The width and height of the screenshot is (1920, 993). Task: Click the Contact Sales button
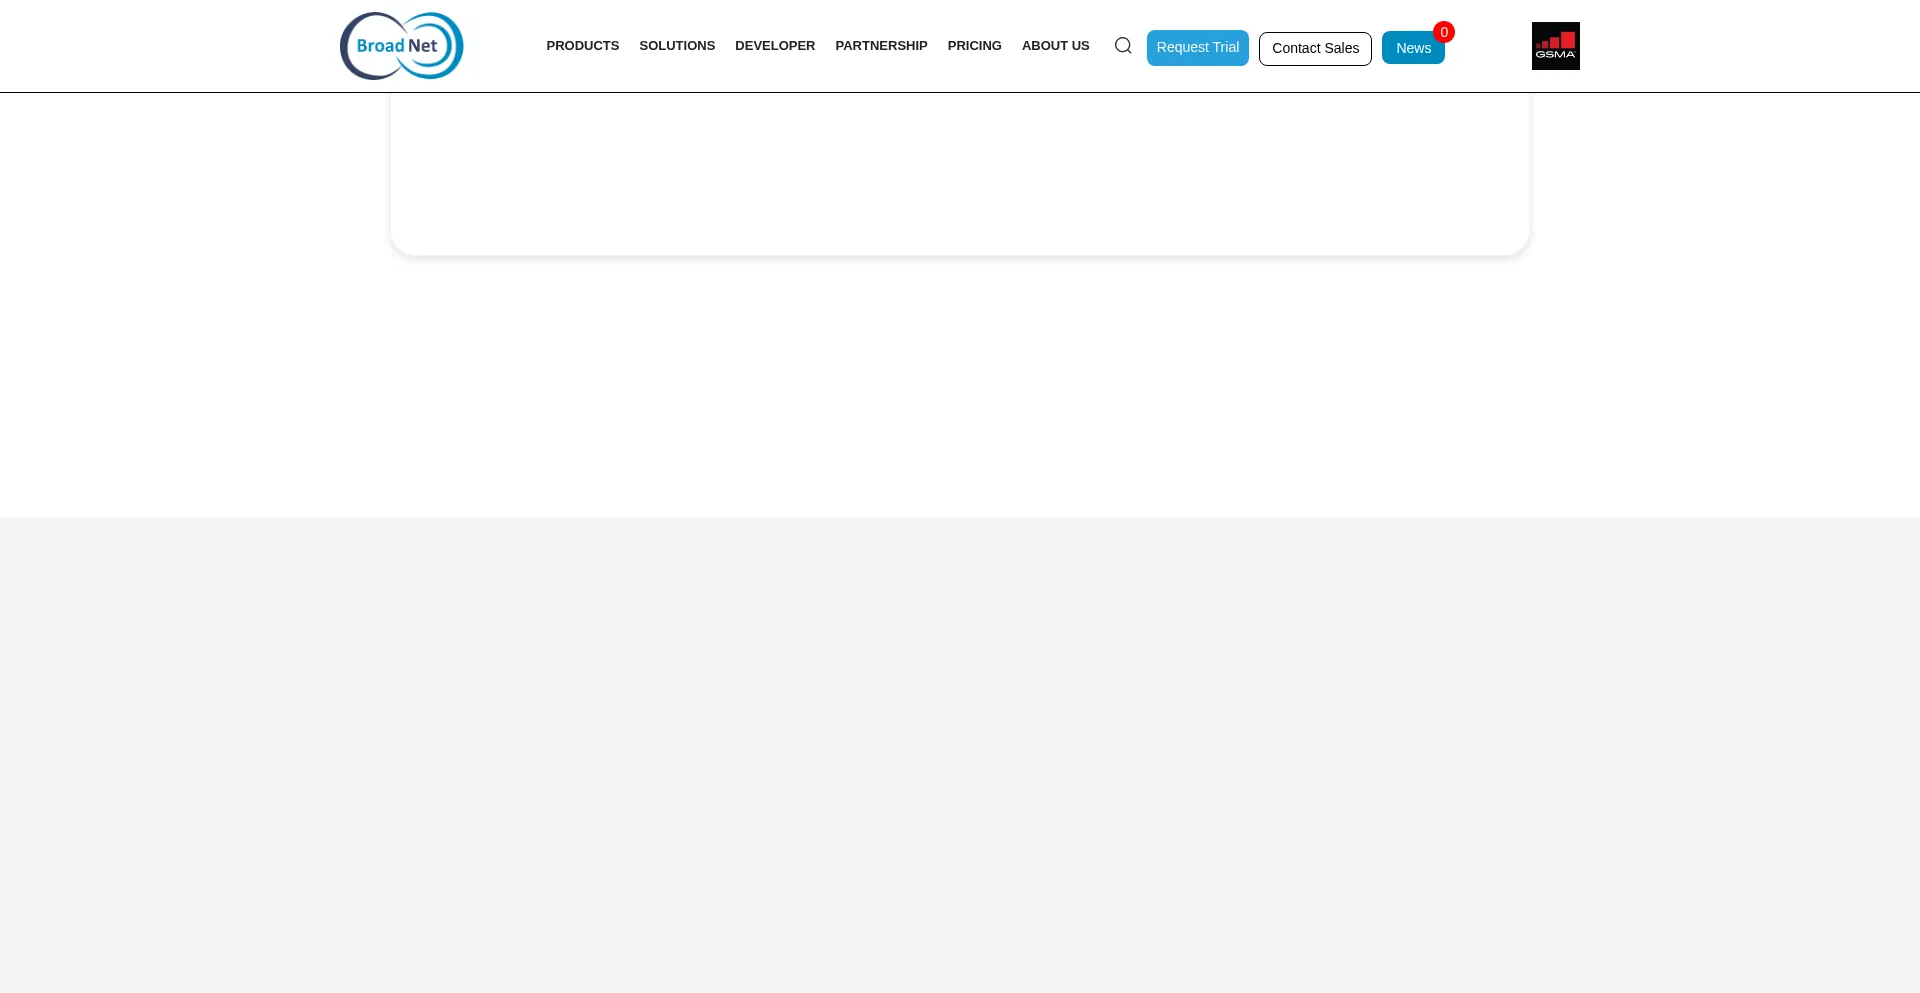[1315, 49]
